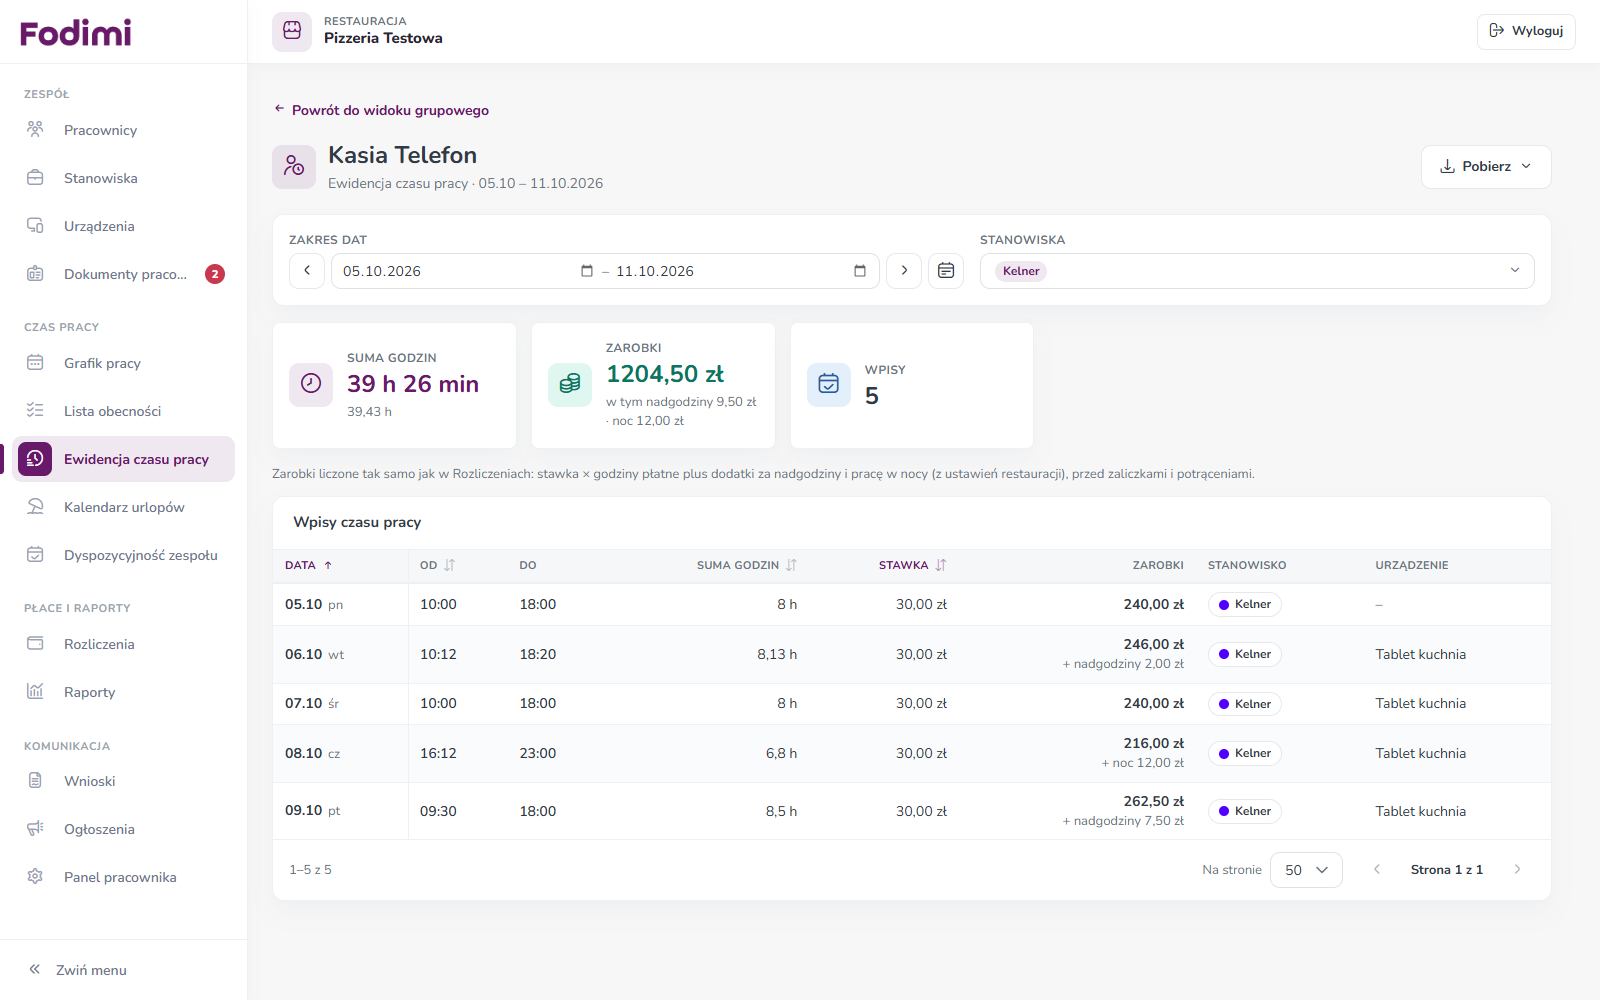Open calendar picker icon for start date
Screen dimensions: 1600x1000
click(587, 271)
